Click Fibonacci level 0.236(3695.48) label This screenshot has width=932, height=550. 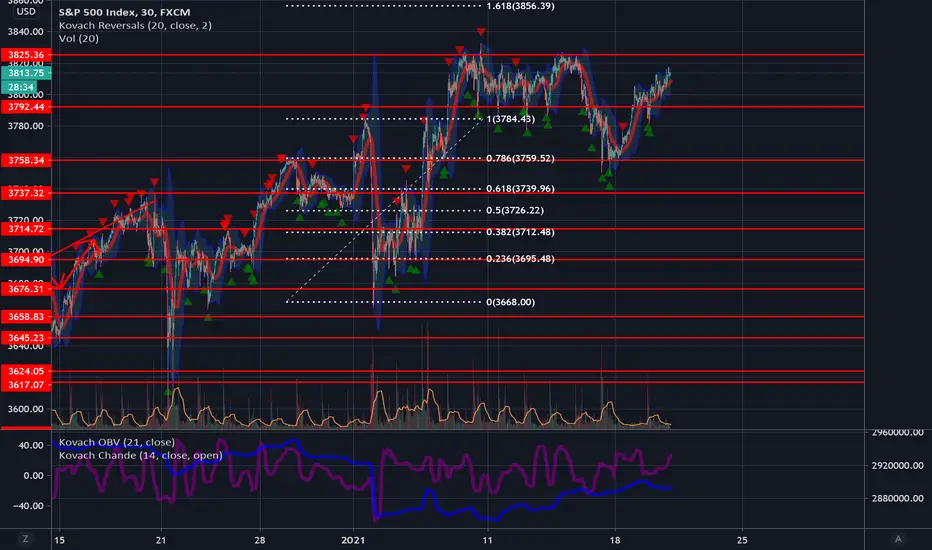[520, 259]
